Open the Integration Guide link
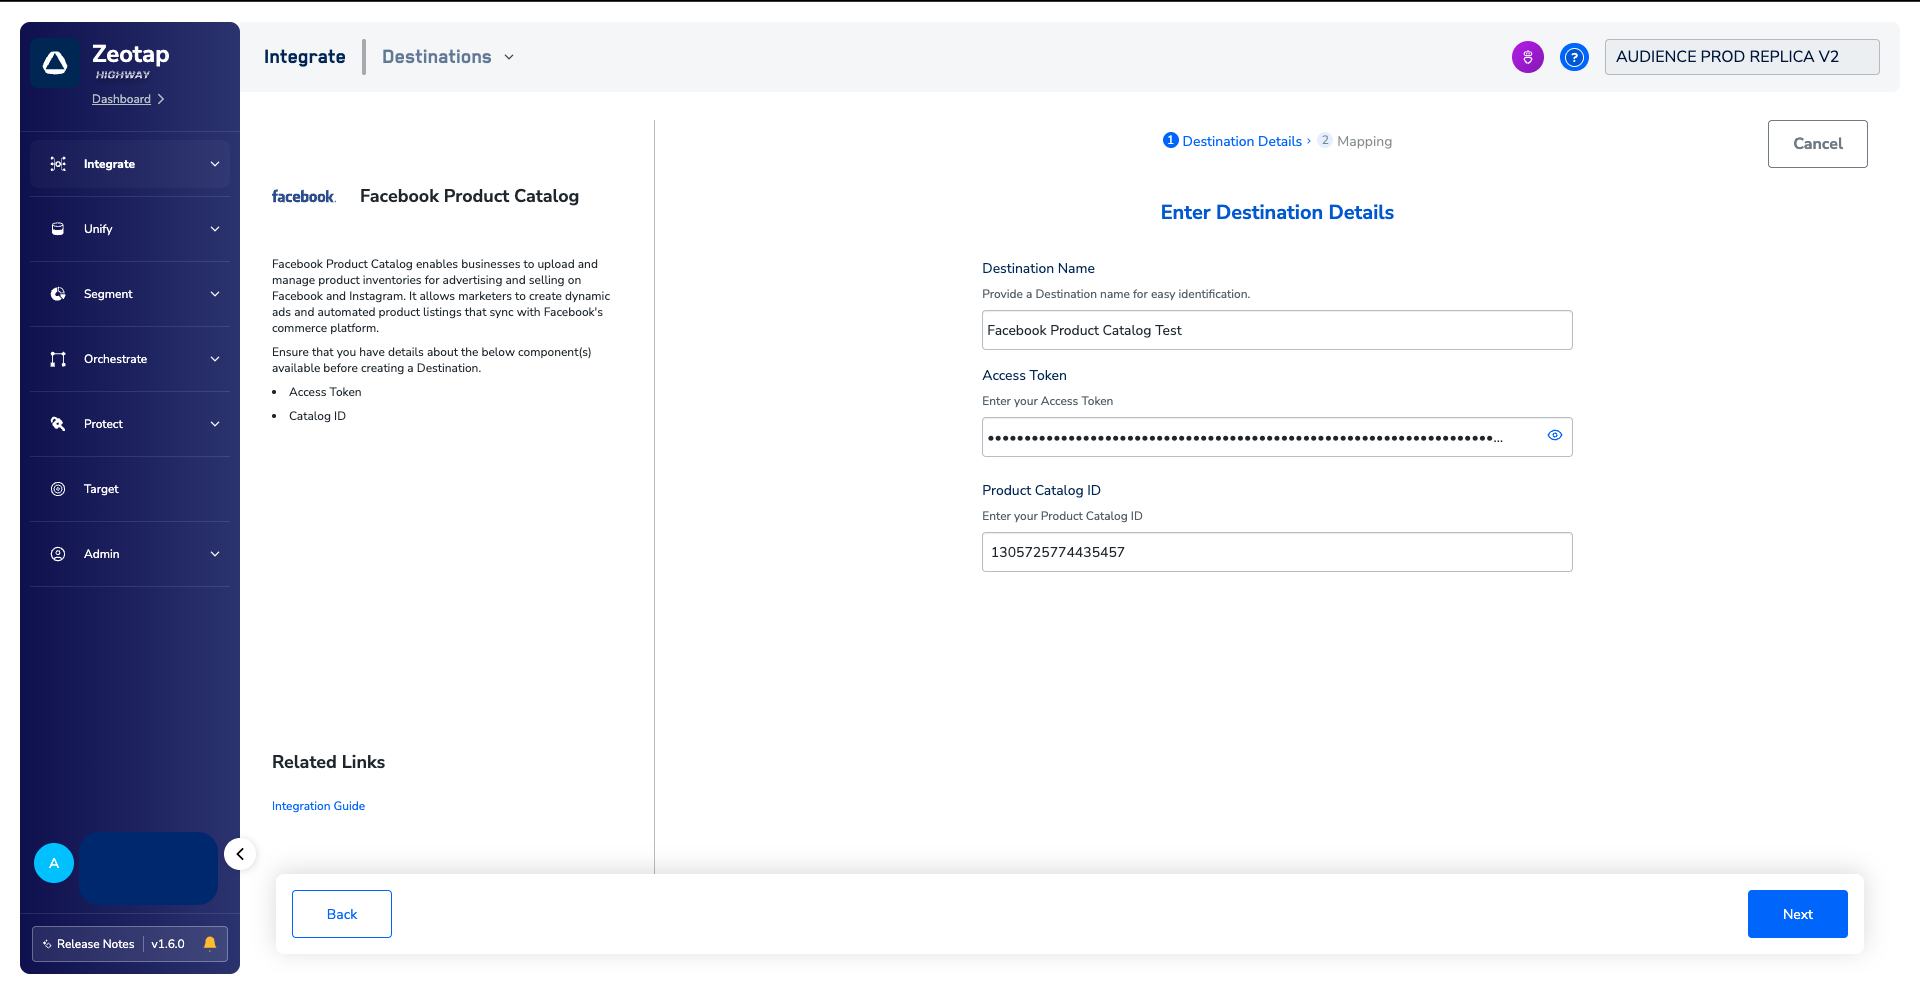Image resolution: width=1920 pixels, height=994 pixels. (x=318, y=806)
